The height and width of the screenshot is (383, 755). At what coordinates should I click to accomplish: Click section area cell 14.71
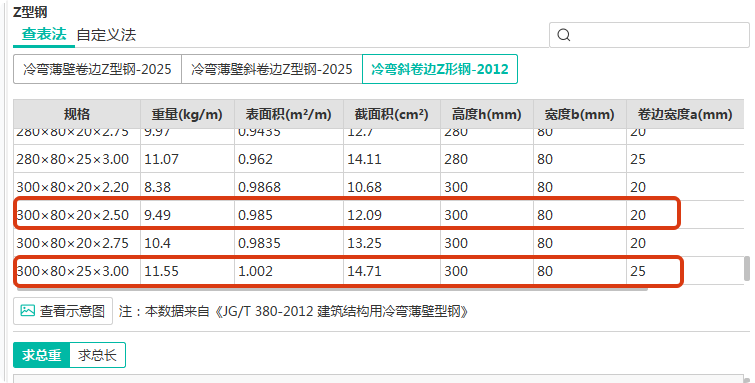click(x=392, y=271)
